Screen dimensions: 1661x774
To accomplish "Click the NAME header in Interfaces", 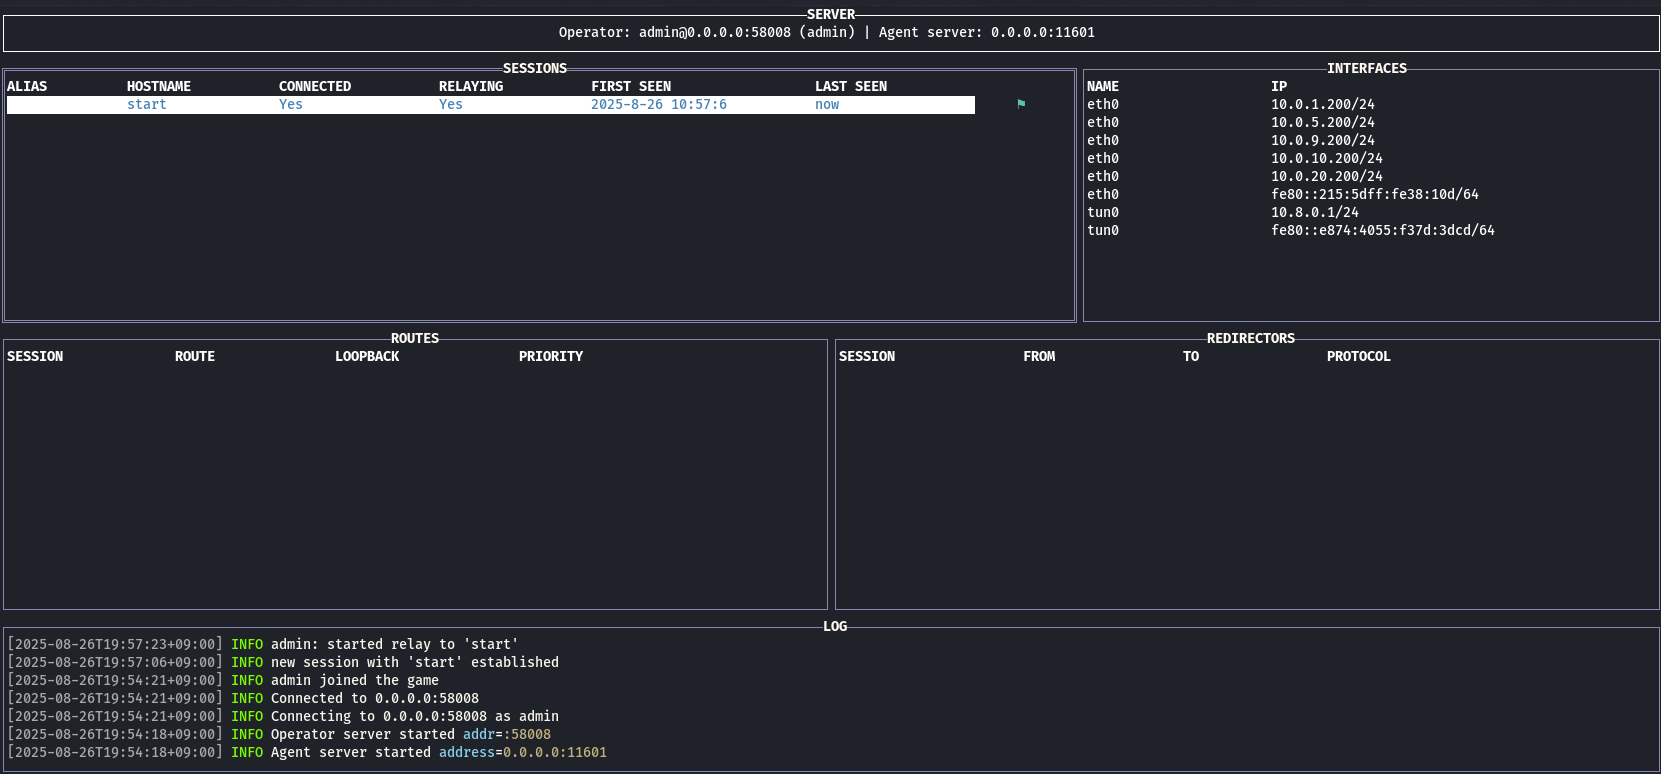I will [x=1103, y=87].
